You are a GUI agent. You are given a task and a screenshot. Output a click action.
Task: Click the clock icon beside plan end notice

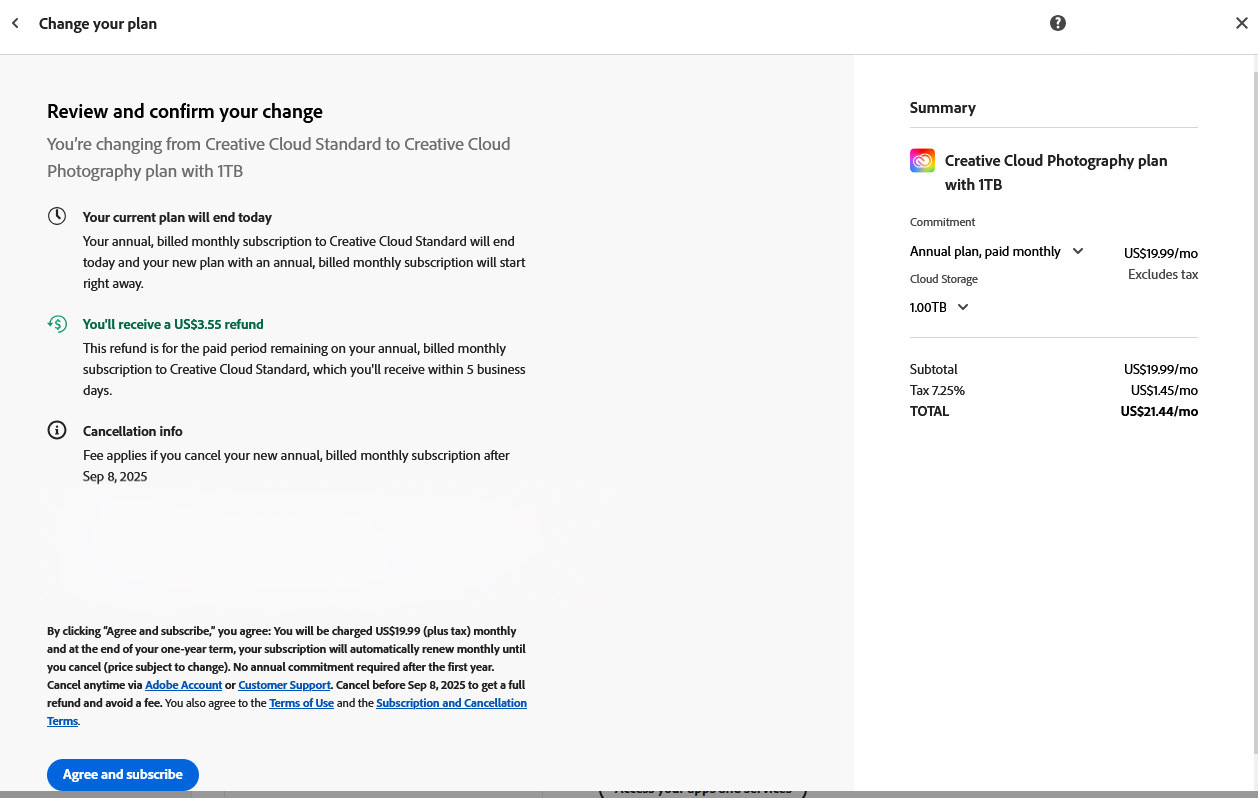(x=57, y=216)
